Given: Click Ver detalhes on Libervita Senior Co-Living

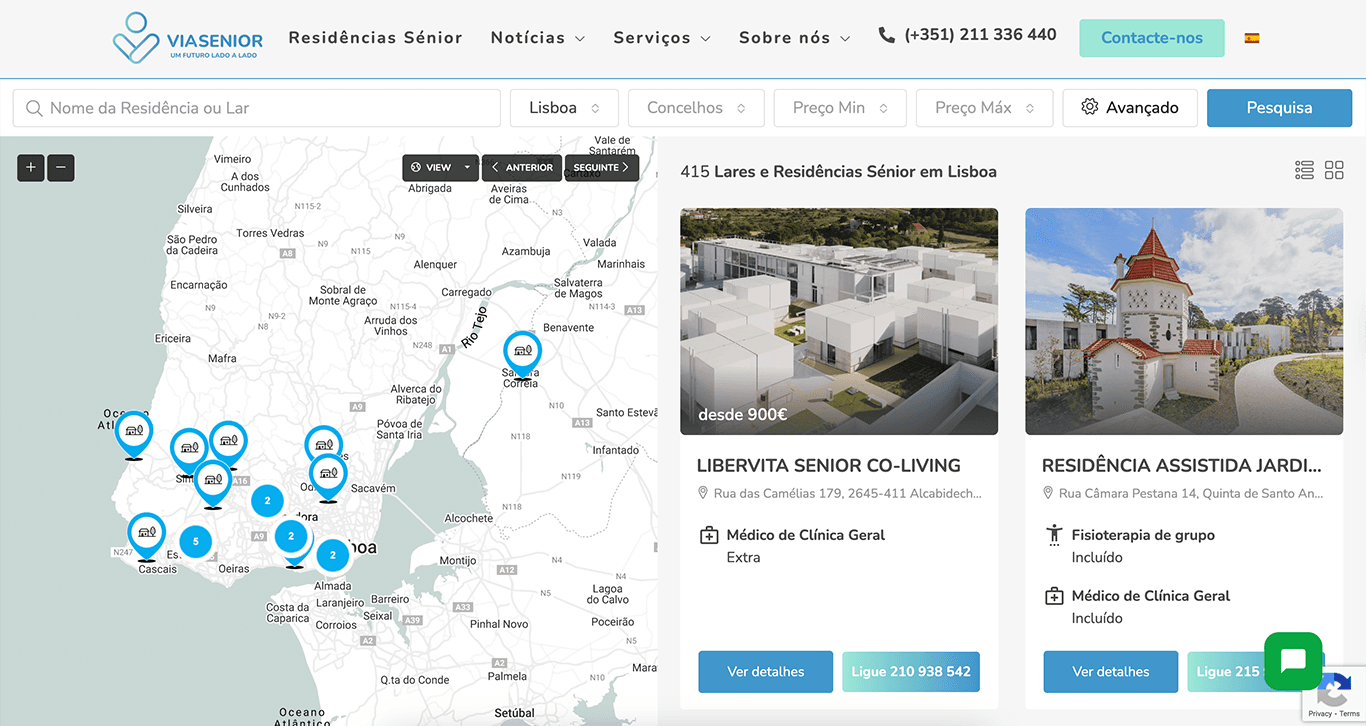Looking at the screenshot, I should coord(765,671).
